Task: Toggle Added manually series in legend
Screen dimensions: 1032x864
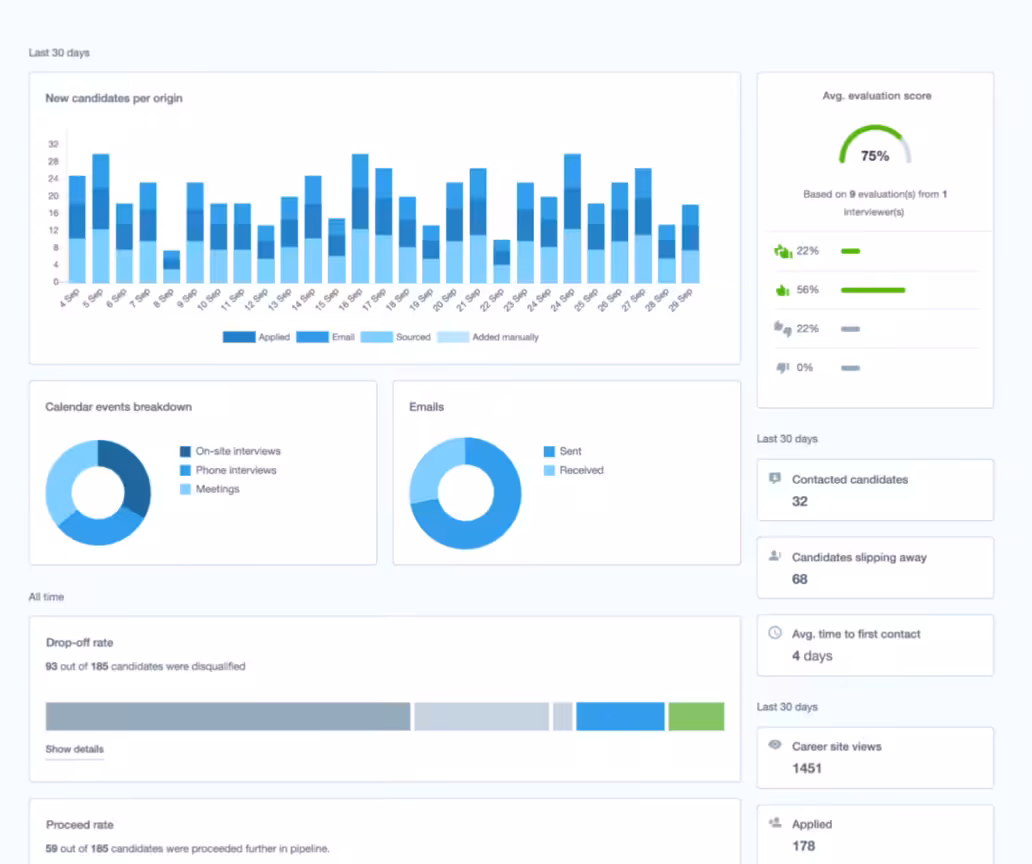Action: 488,337
